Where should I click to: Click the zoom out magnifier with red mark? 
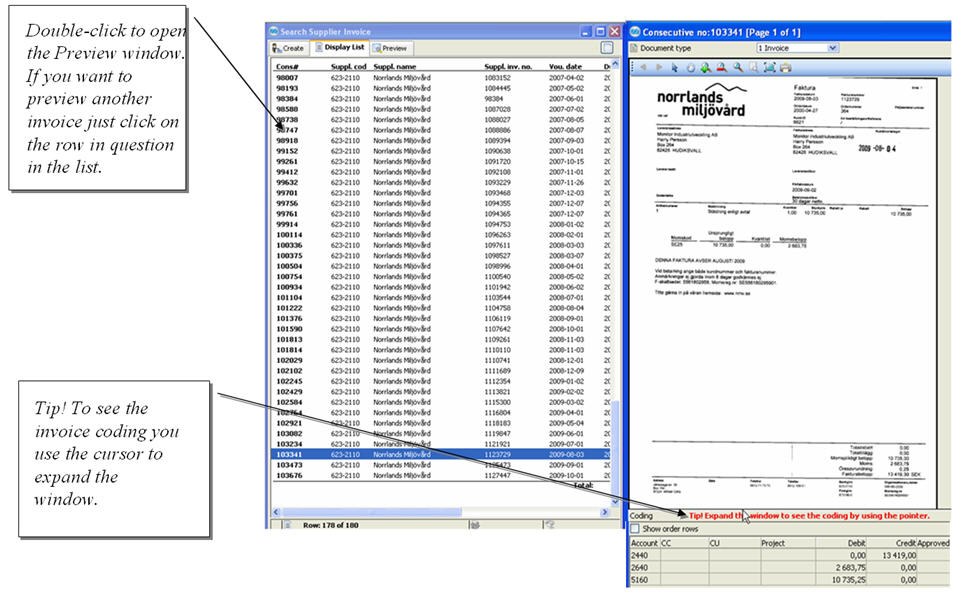click(x=722, y=68)
